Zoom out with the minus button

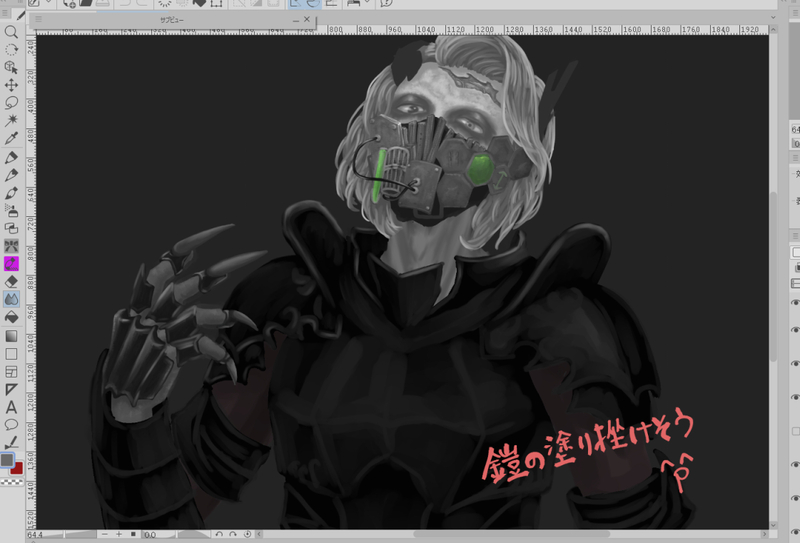tap(105, 534)
